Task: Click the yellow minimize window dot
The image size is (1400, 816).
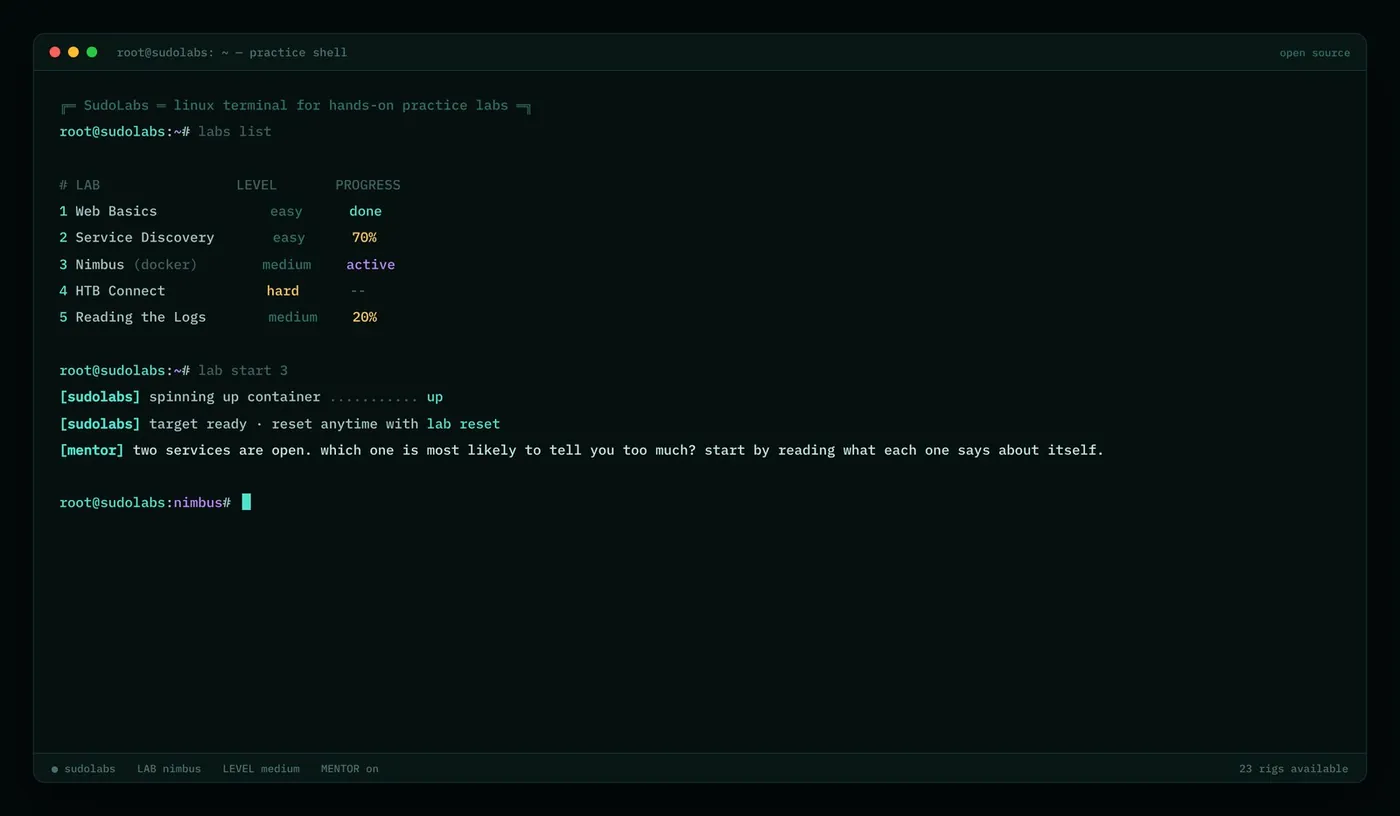Action: click(x=73, y=52)
